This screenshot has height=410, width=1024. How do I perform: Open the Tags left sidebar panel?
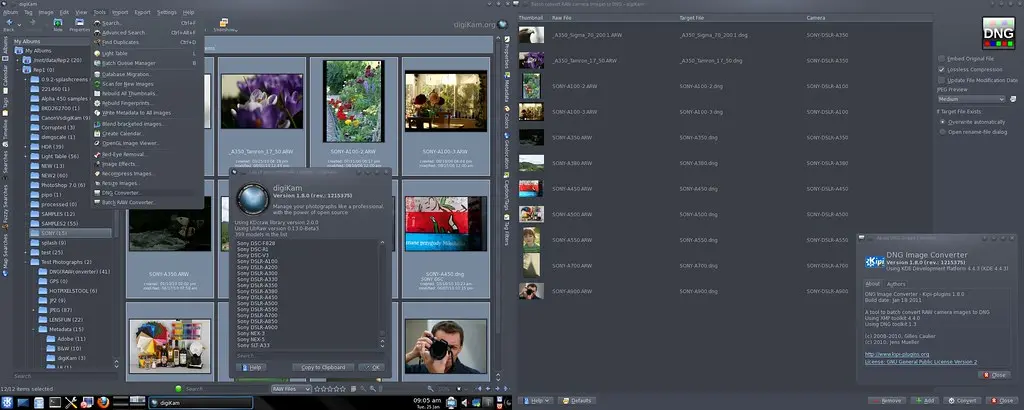(x=6, y=104)
